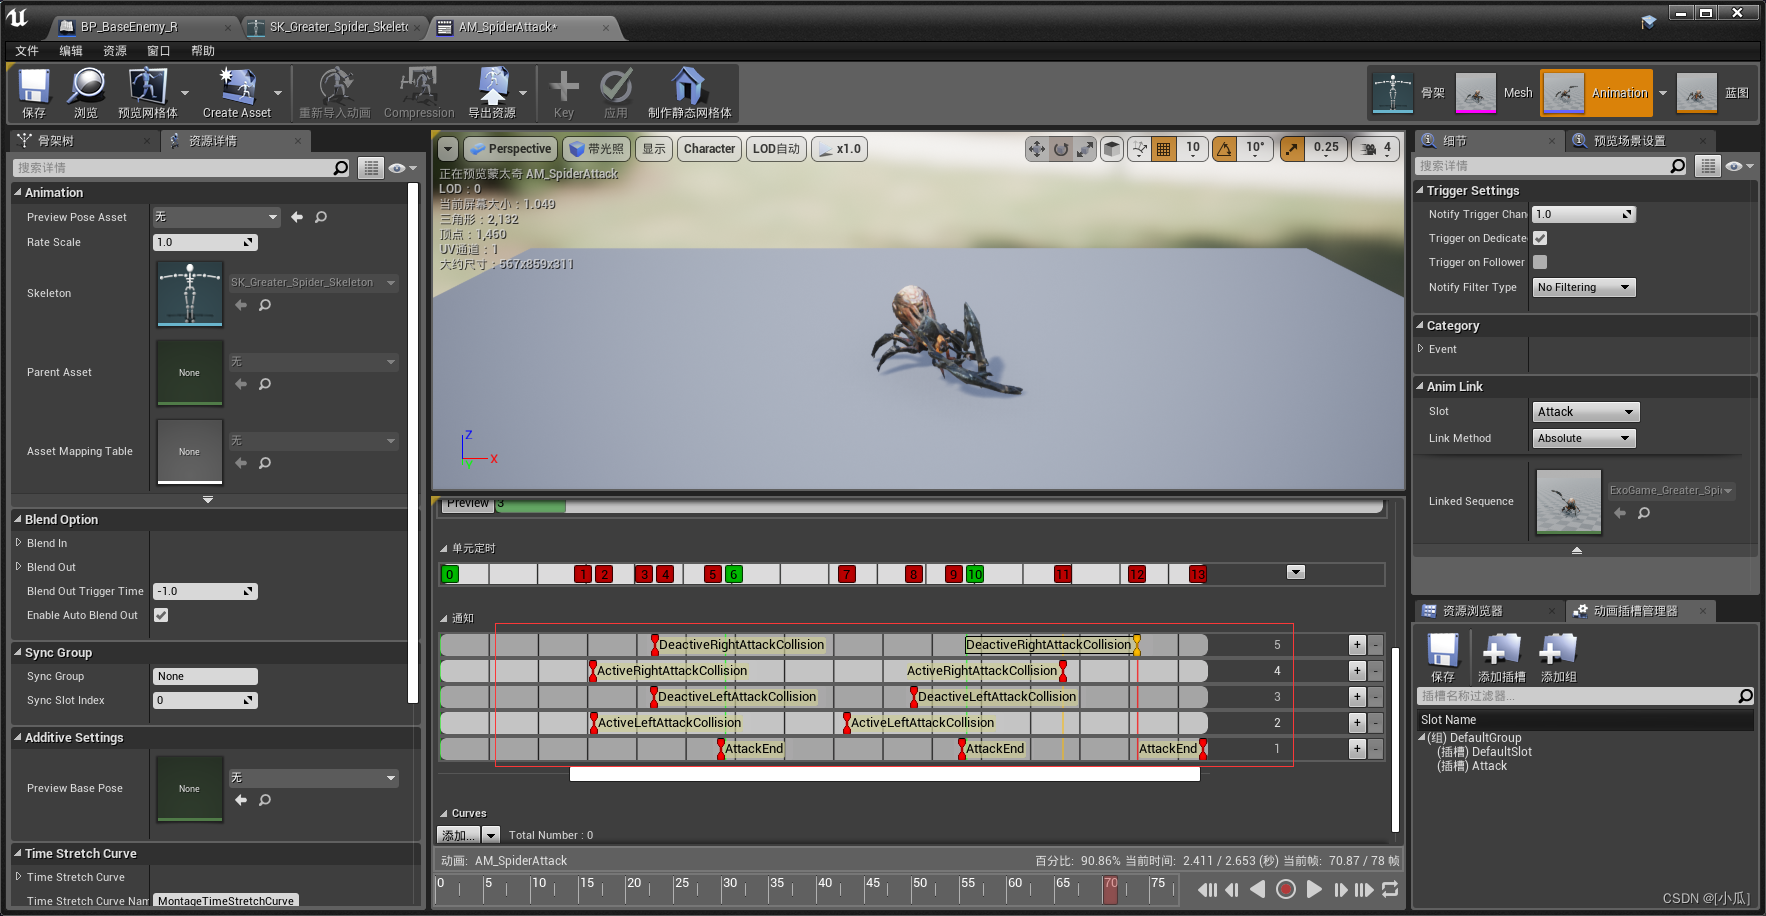Open the Slot Attack dropdown
Image resolution: width=1766 pixels, height=916 pixels.
coord(1586,412)
